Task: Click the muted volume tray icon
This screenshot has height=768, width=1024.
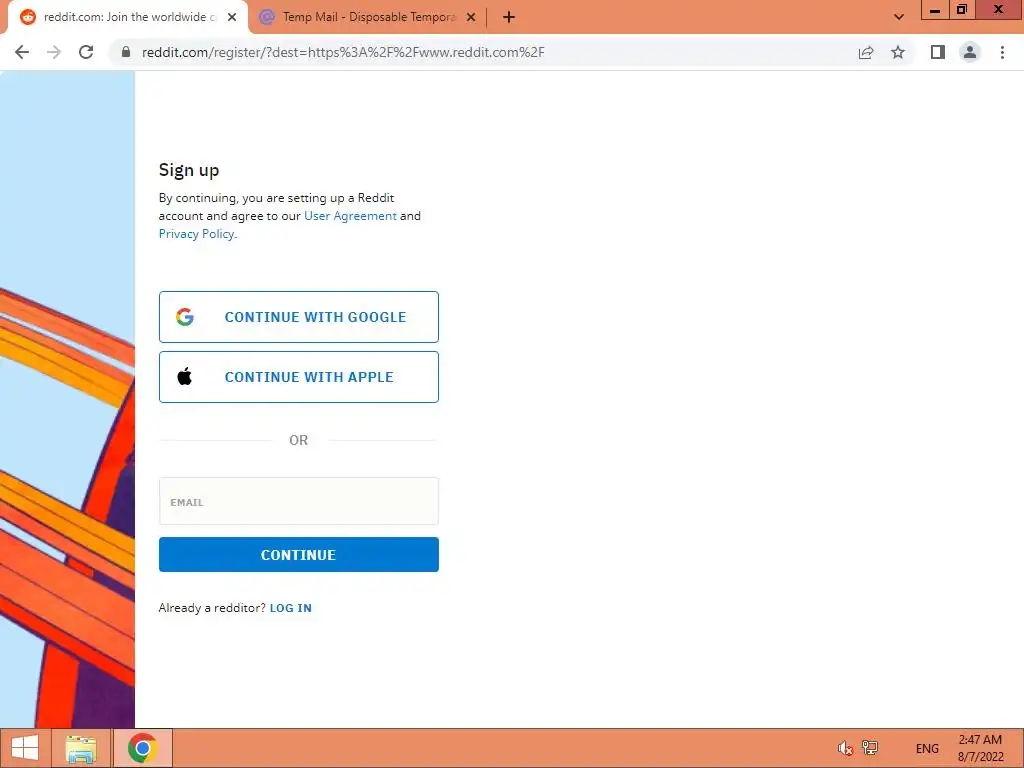Action: tap(845, 748)
